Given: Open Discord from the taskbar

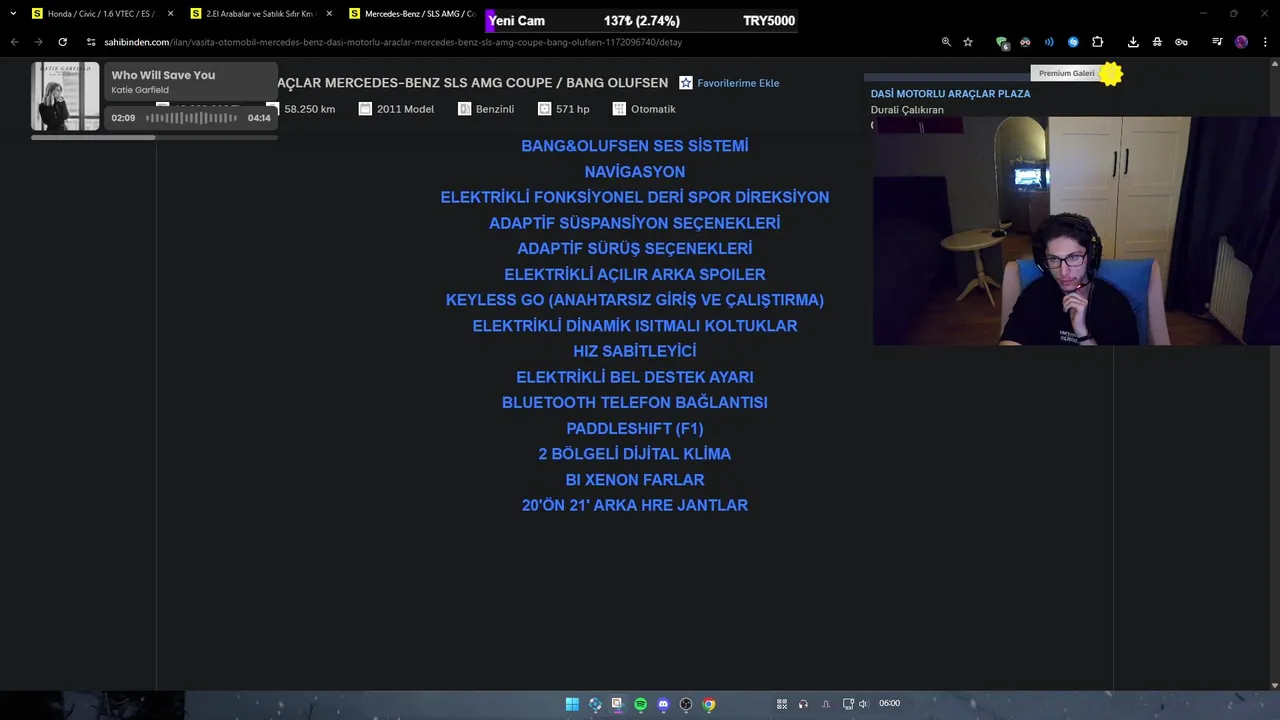Looking at the screenshot, I should click(663, 704).
